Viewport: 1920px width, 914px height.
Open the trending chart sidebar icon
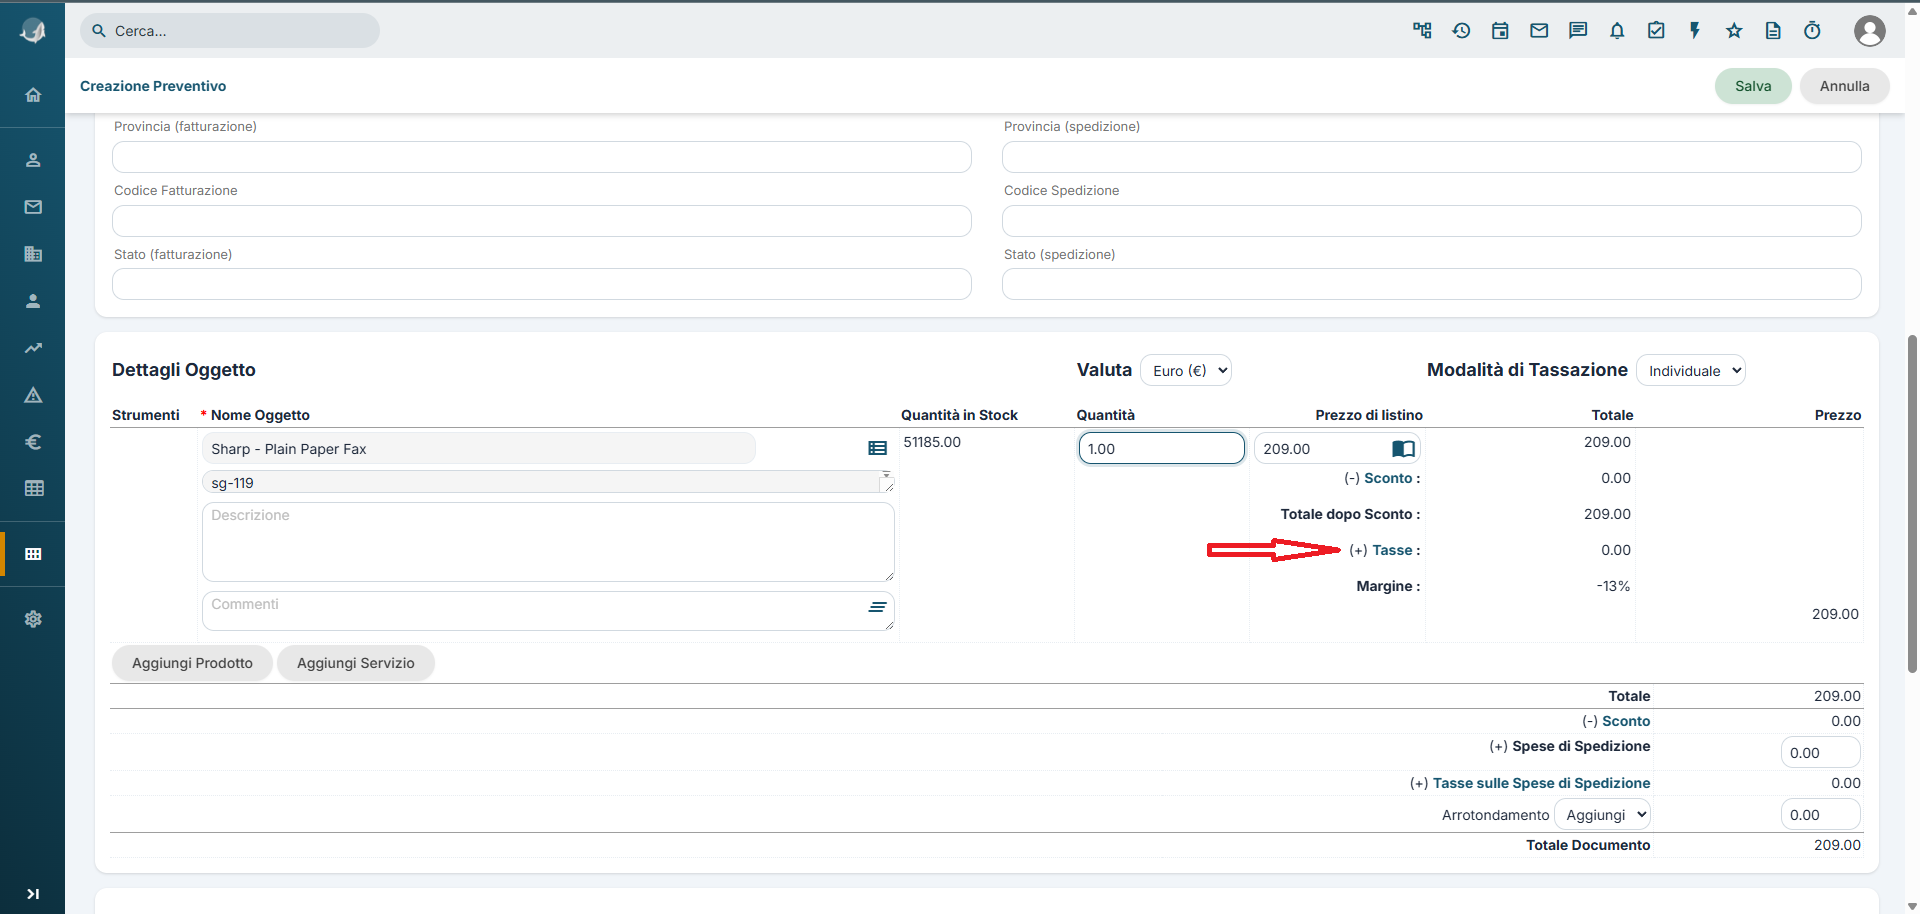[x=33, y=348]
